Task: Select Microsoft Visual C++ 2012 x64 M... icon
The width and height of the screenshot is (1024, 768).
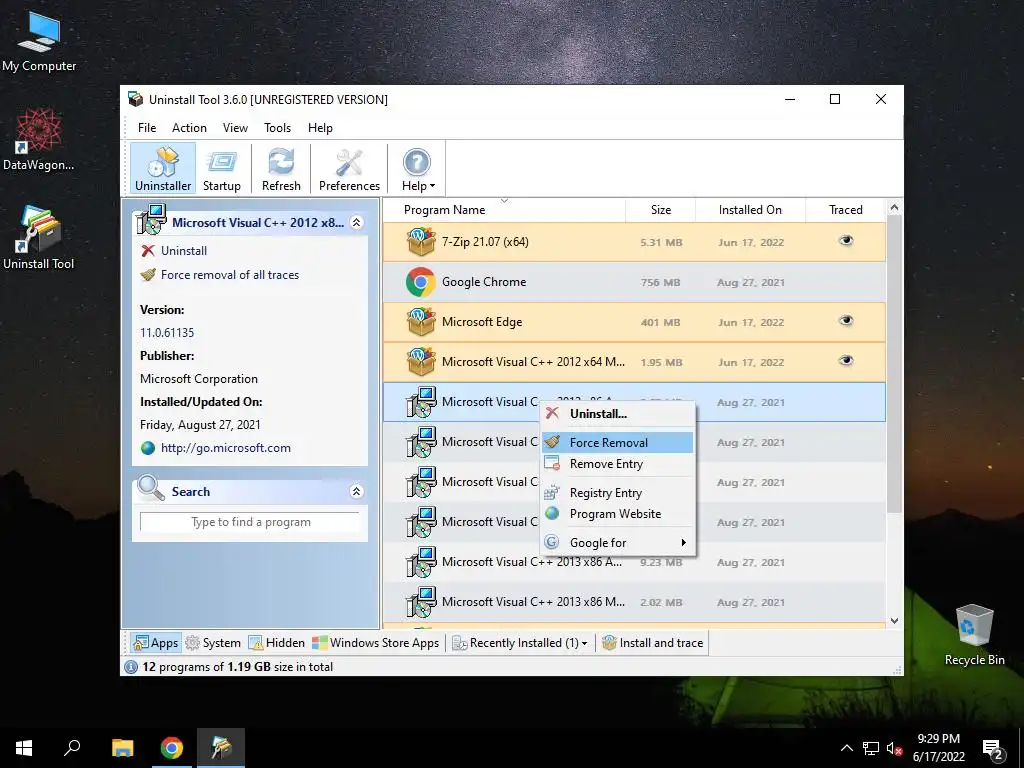Action: tap(421, 362)
